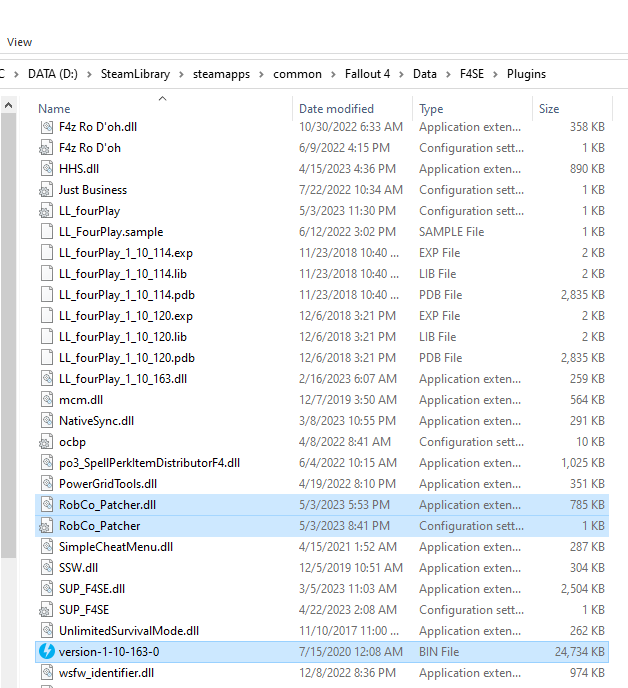Click the 12/7/2019 3:50 AM date cell
This screenshot has width=628, height=688.
click(x=348, y=400)
